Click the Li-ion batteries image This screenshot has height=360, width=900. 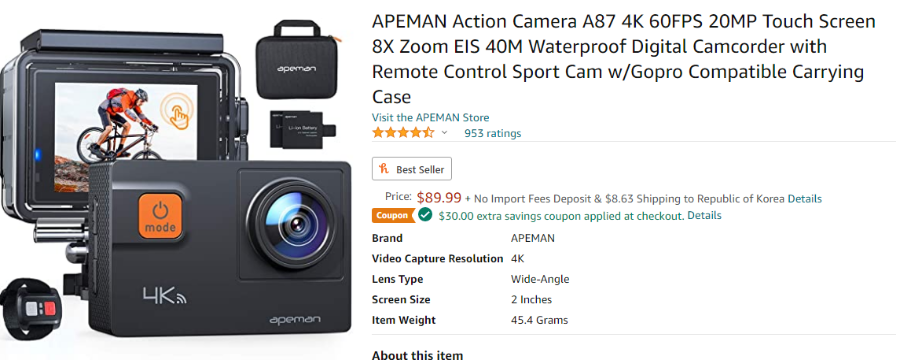[303, 130]
